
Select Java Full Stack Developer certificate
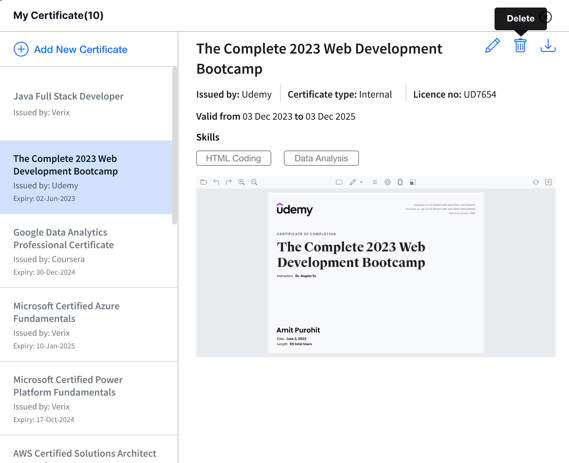(x=86, y=104)
